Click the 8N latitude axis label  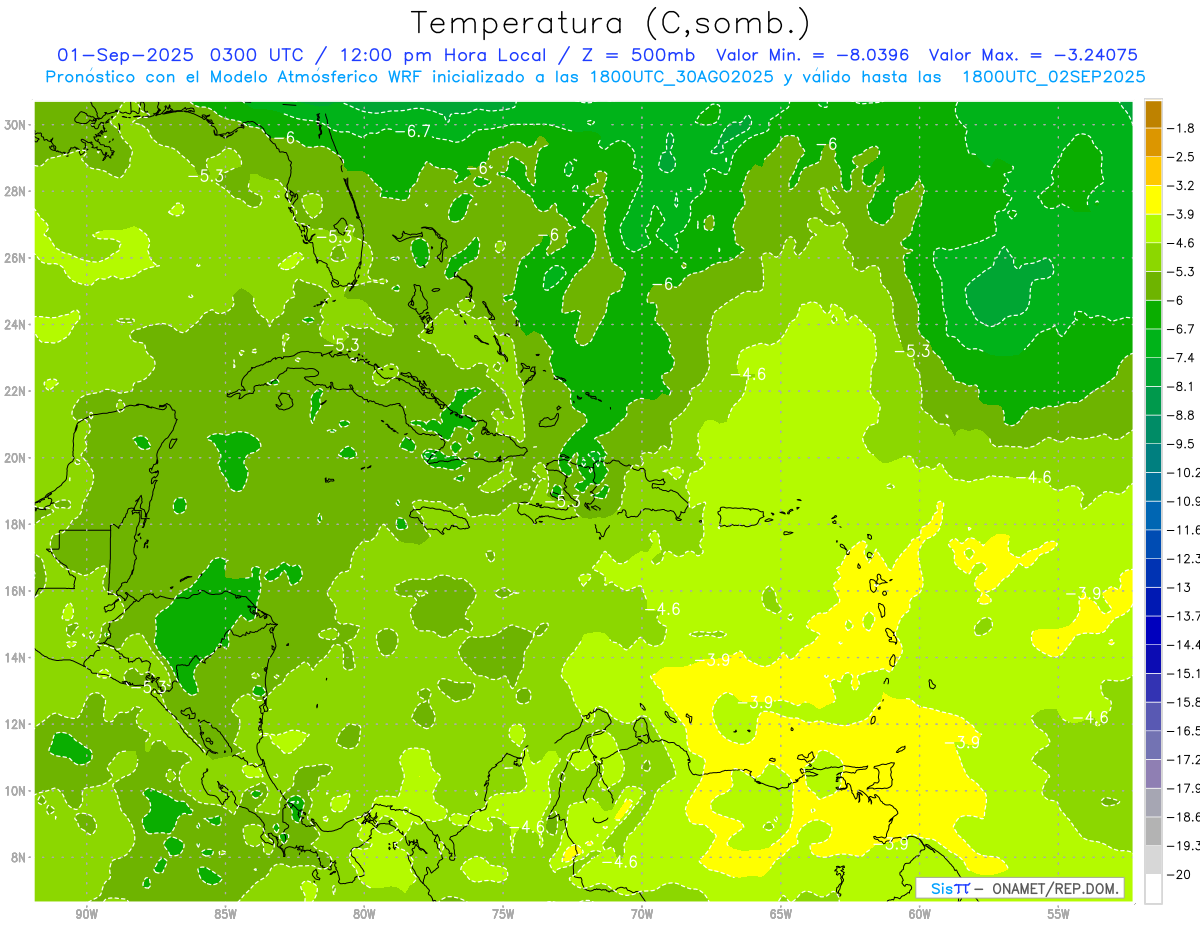click(17, 857)
